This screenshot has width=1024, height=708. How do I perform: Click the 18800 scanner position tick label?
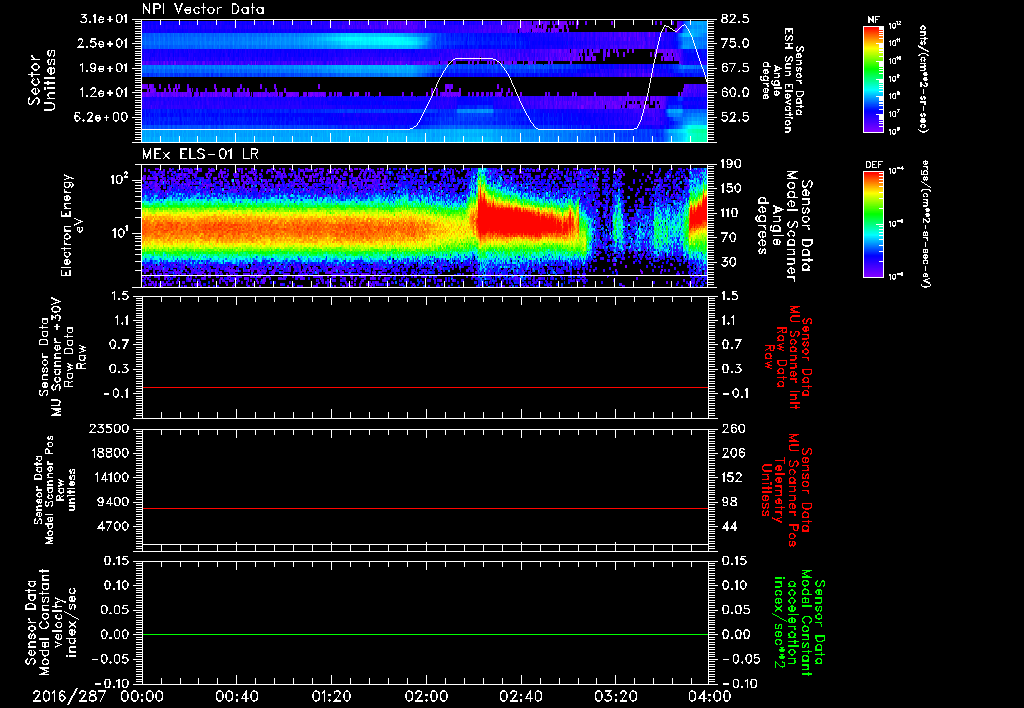pyautogui.click(x=108, y=453)
